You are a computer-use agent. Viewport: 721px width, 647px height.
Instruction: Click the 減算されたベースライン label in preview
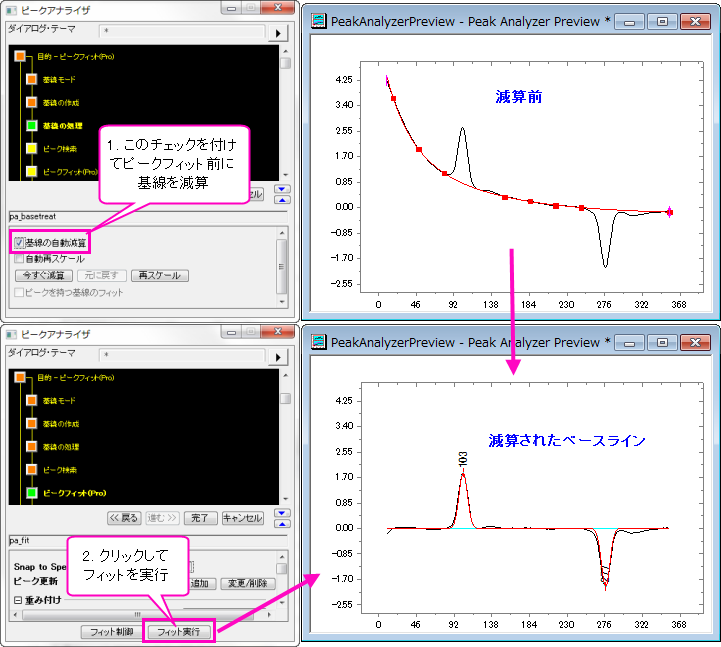566,440
